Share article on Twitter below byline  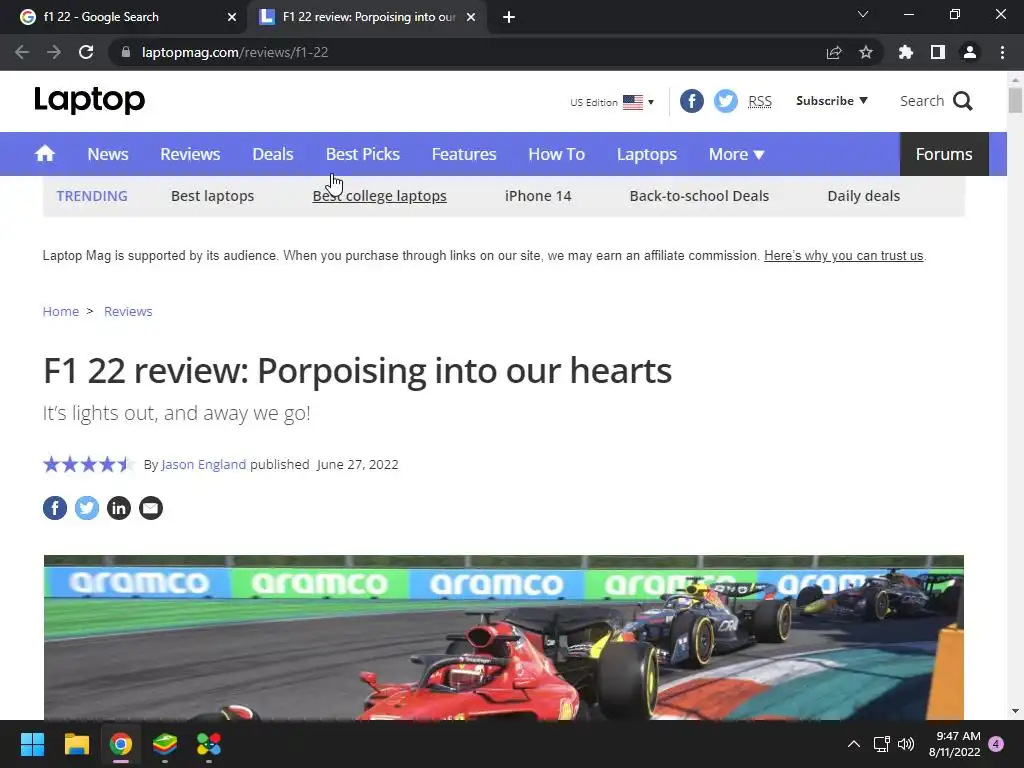87,508
